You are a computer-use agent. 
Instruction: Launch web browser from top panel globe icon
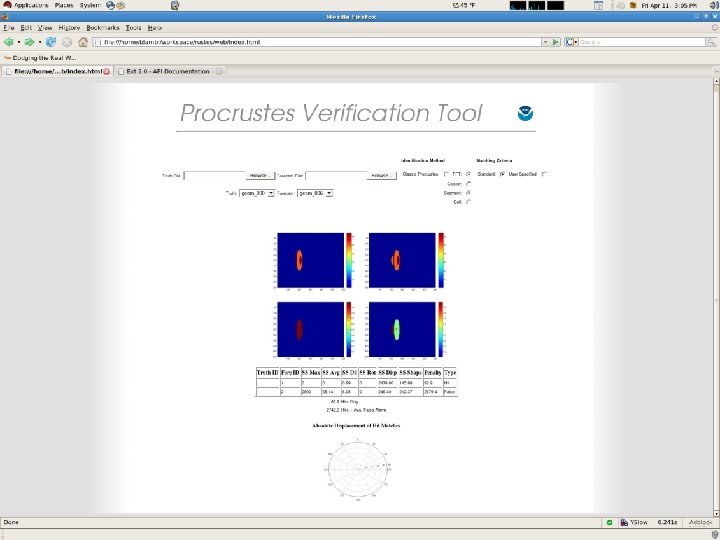click(110, 6)
